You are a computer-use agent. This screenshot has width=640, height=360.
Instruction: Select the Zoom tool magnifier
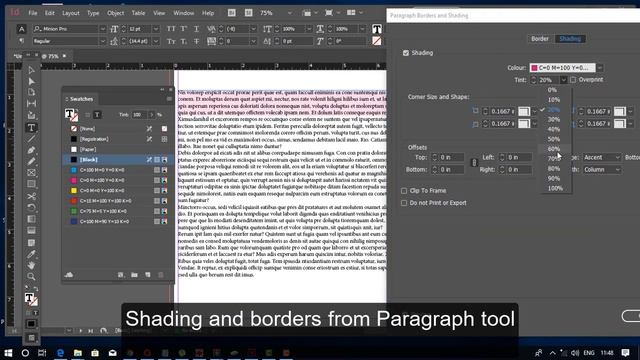(31, 277)
